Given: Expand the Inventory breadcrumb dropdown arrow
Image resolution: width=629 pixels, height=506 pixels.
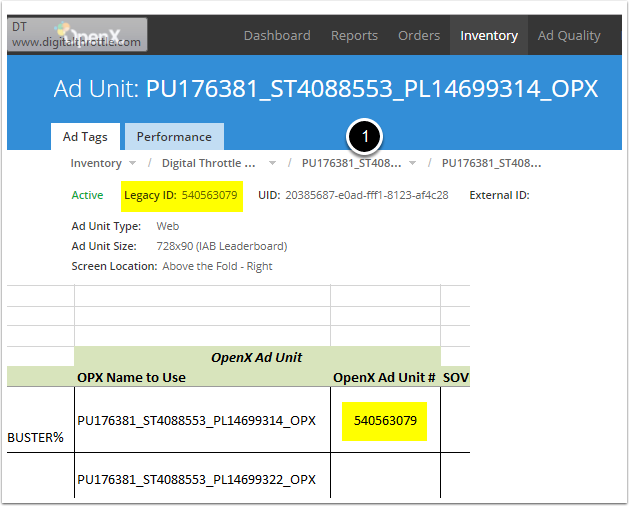Looking at the screenshot, I should [132, 163].
